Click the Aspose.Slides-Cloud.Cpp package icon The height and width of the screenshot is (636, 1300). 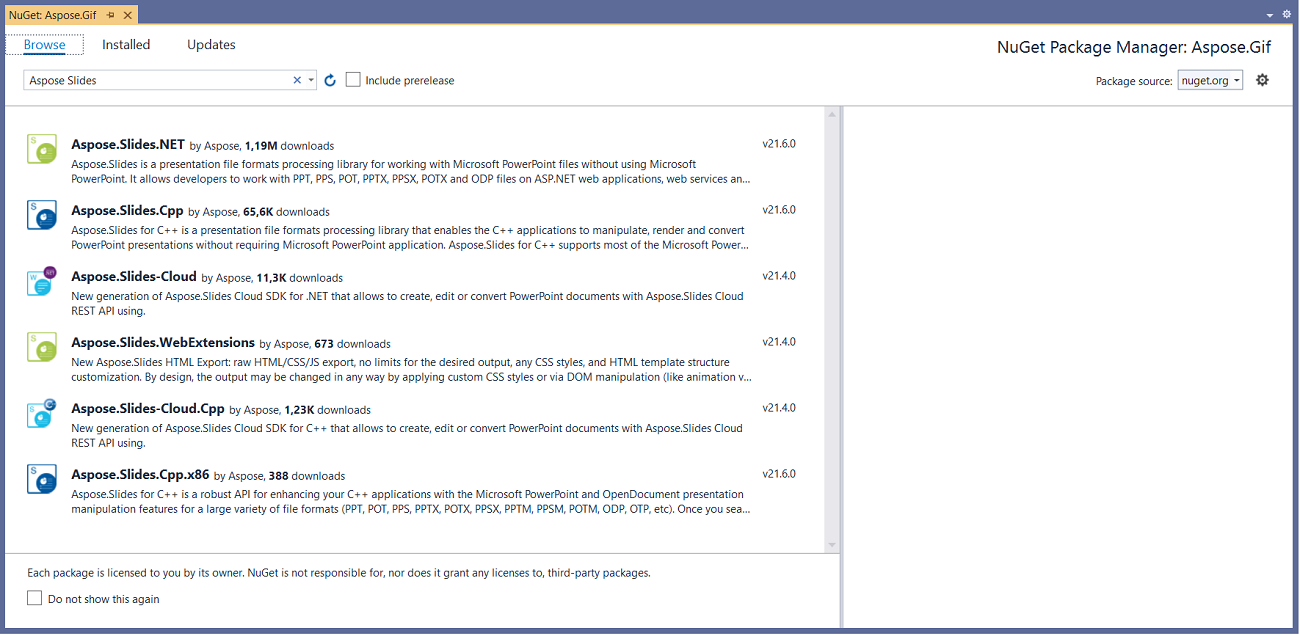coord(41,413)
